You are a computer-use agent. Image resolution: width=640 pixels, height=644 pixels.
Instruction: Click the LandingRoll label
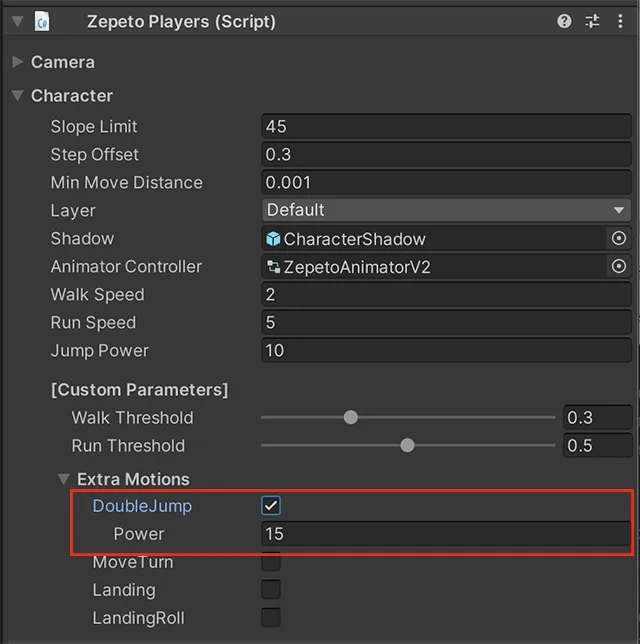point(138,618)
